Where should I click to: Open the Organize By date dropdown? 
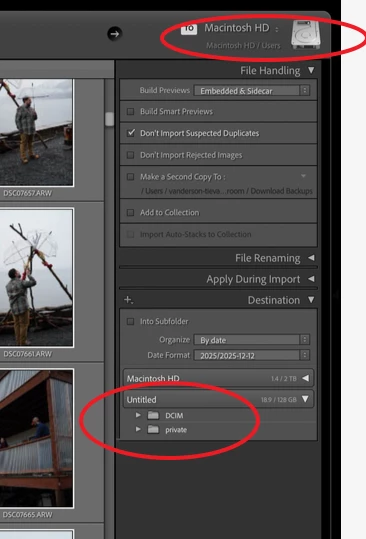252,340
